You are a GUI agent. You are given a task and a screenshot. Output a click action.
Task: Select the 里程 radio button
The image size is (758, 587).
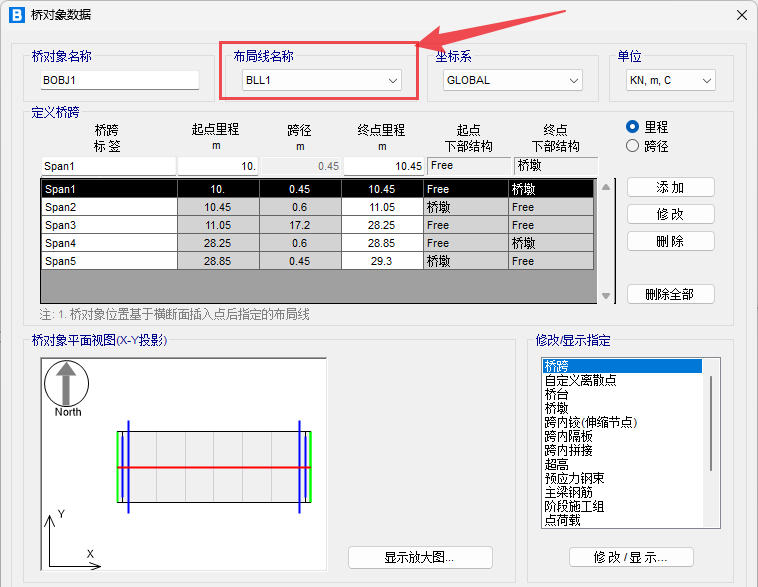[632, 127]
